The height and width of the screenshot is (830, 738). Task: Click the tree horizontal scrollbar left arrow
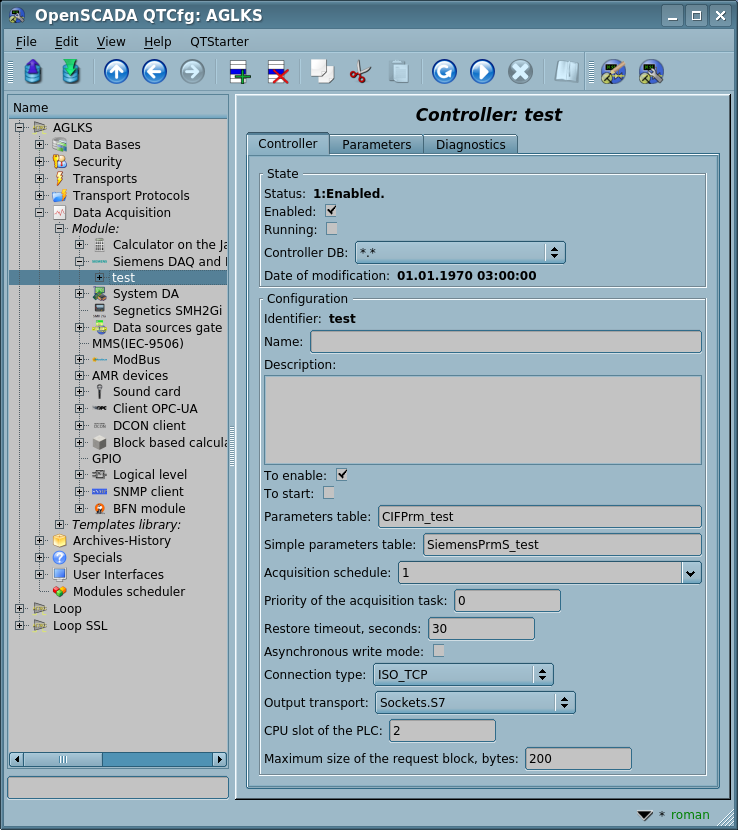16,759
